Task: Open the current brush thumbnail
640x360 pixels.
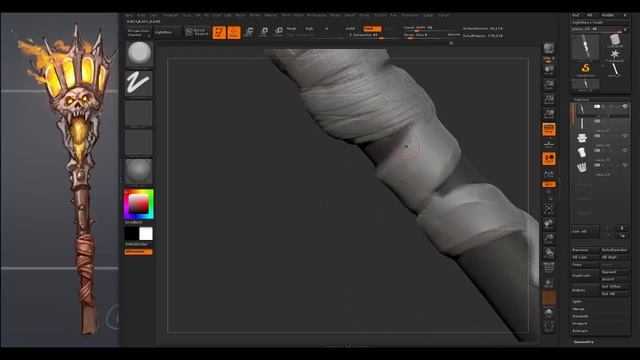Action: click(139, 54)
